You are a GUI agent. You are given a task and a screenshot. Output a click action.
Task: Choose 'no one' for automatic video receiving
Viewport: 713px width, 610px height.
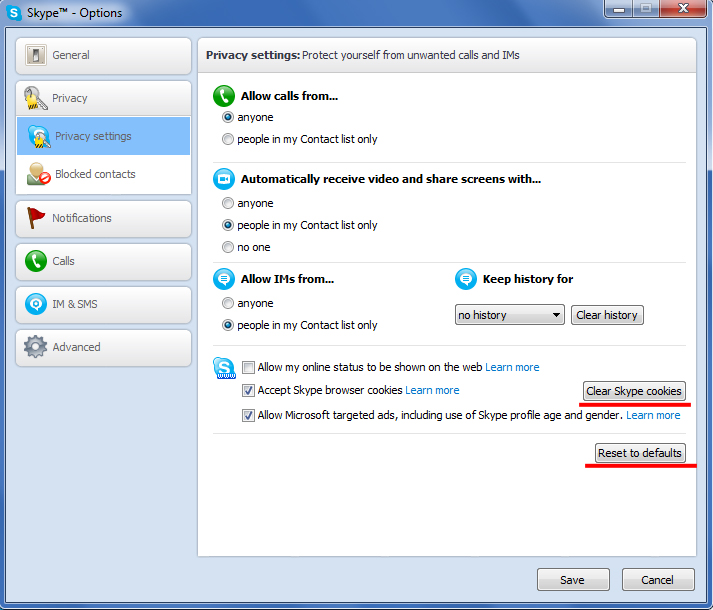(229, 247)
